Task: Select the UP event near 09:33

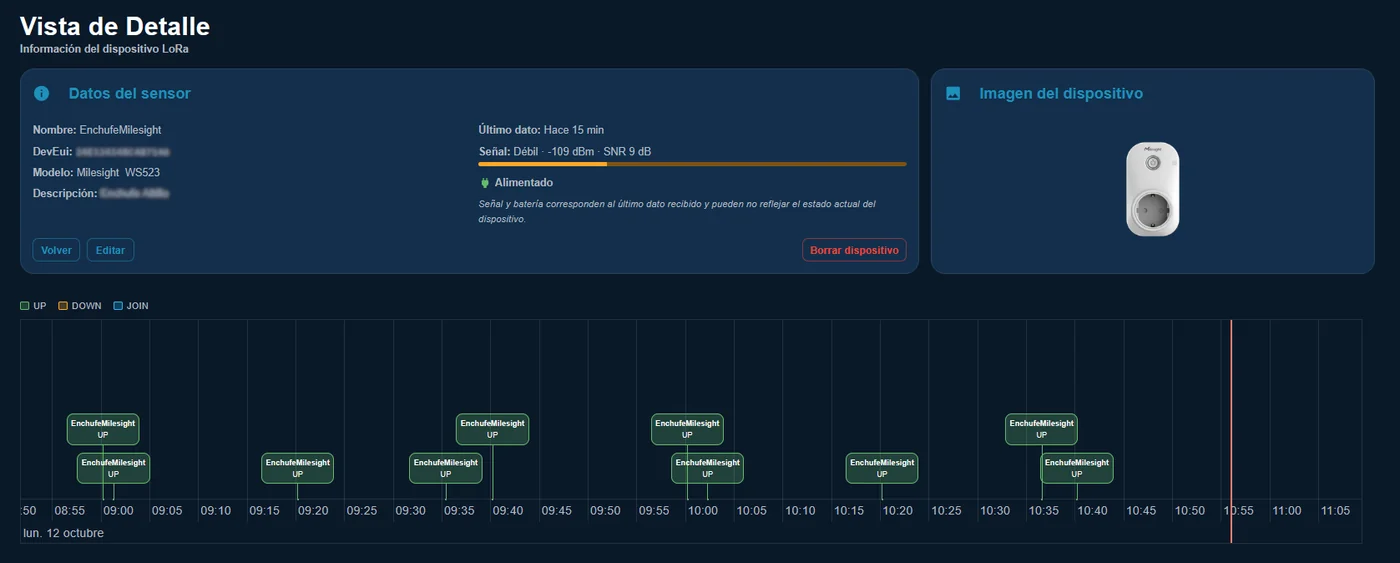Action: 445,468
